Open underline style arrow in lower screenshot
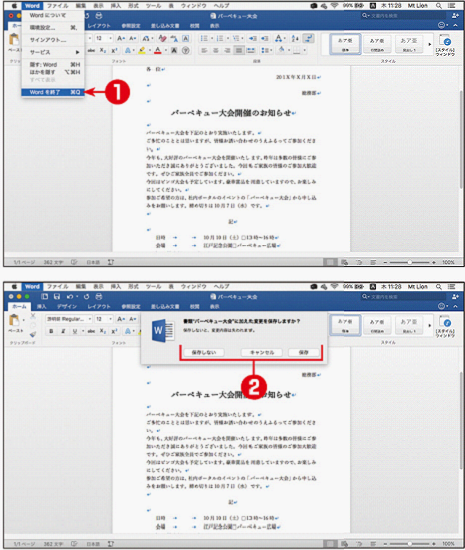The image size is (465, 550). coord(83,331)
